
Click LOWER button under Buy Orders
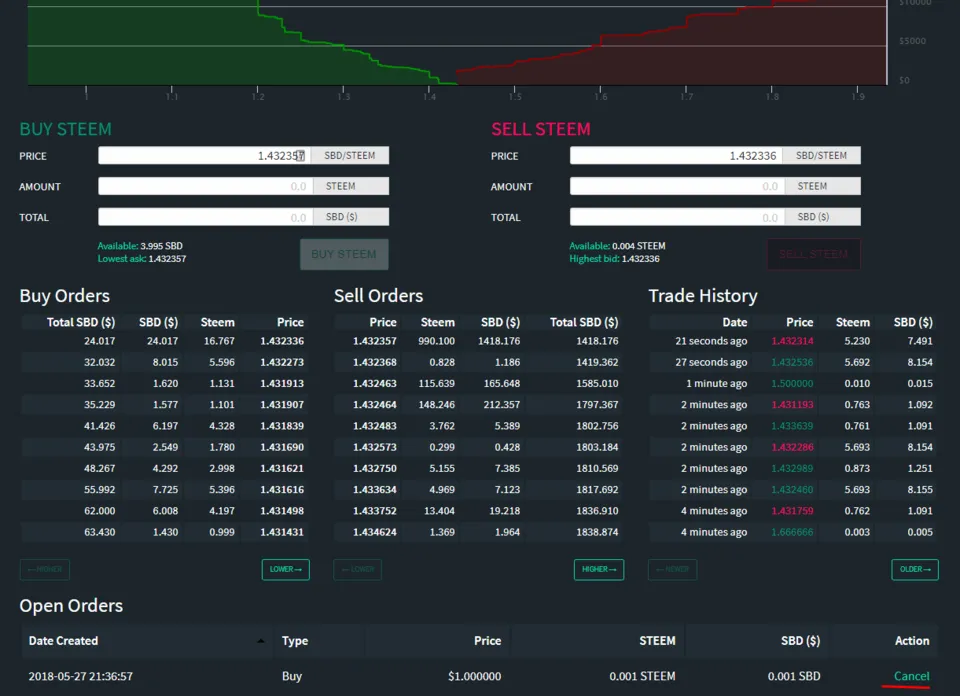[286, 569]
